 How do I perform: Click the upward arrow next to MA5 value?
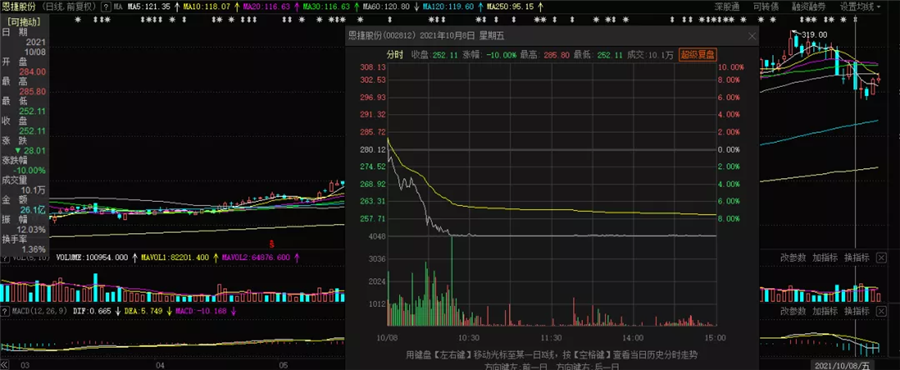tap(176, 7)
